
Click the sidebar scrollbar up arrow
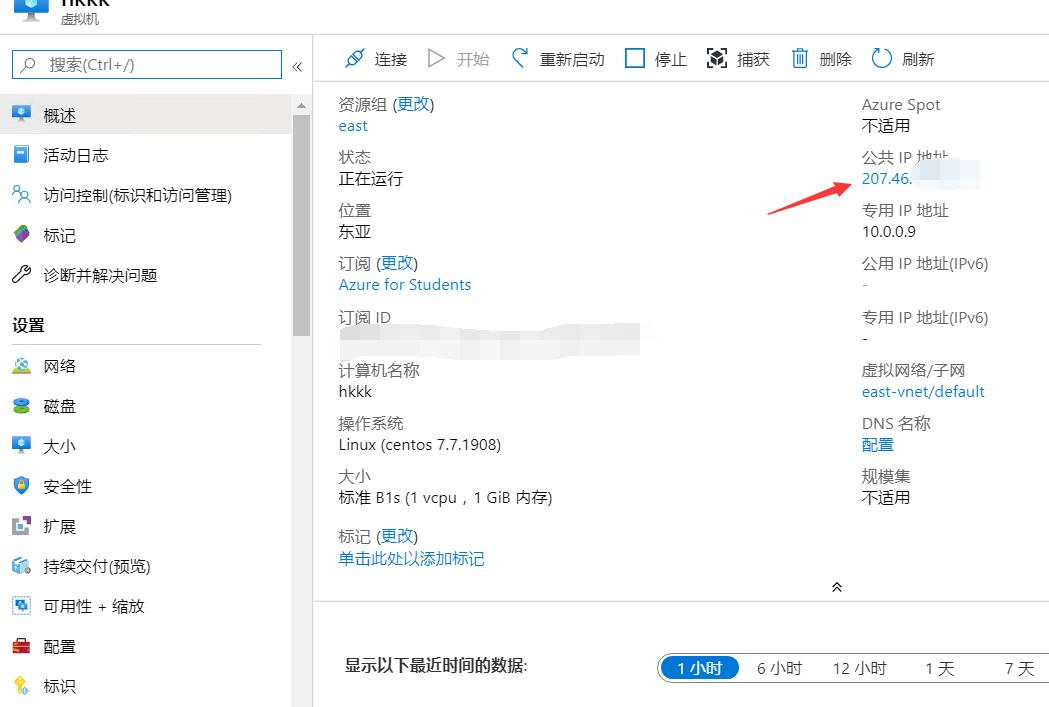click(x=301, y=106)
